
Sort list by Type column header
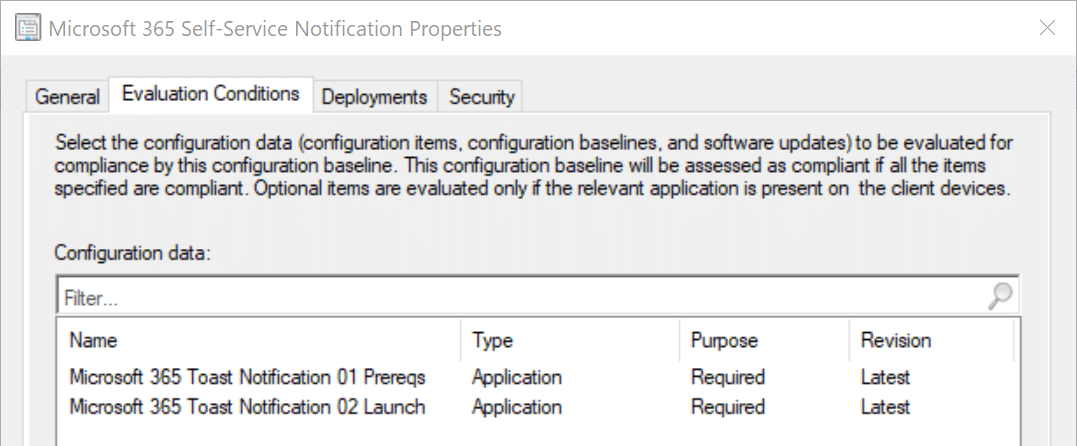[491, 341]
